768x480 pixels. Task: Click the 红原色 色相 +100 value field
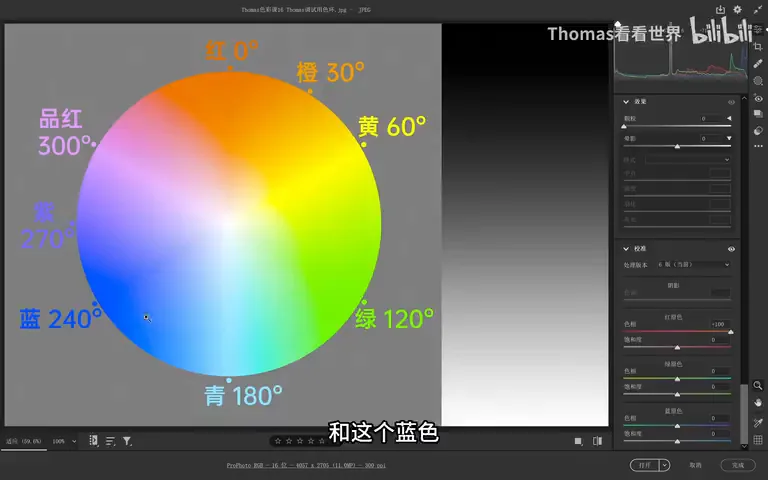click(720, 324)
